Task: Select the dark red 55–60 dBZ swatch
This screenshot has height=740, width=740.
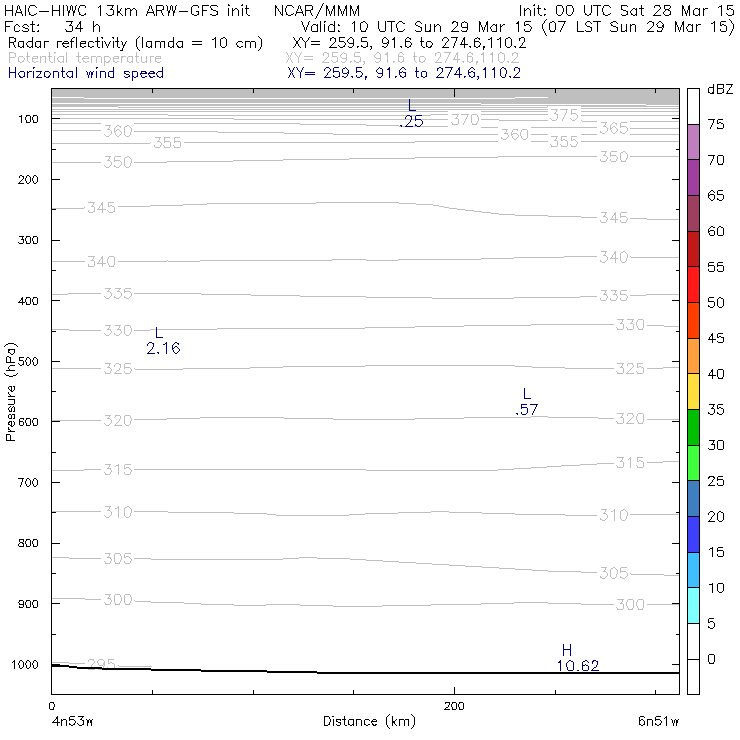Action: coord(693,249)
